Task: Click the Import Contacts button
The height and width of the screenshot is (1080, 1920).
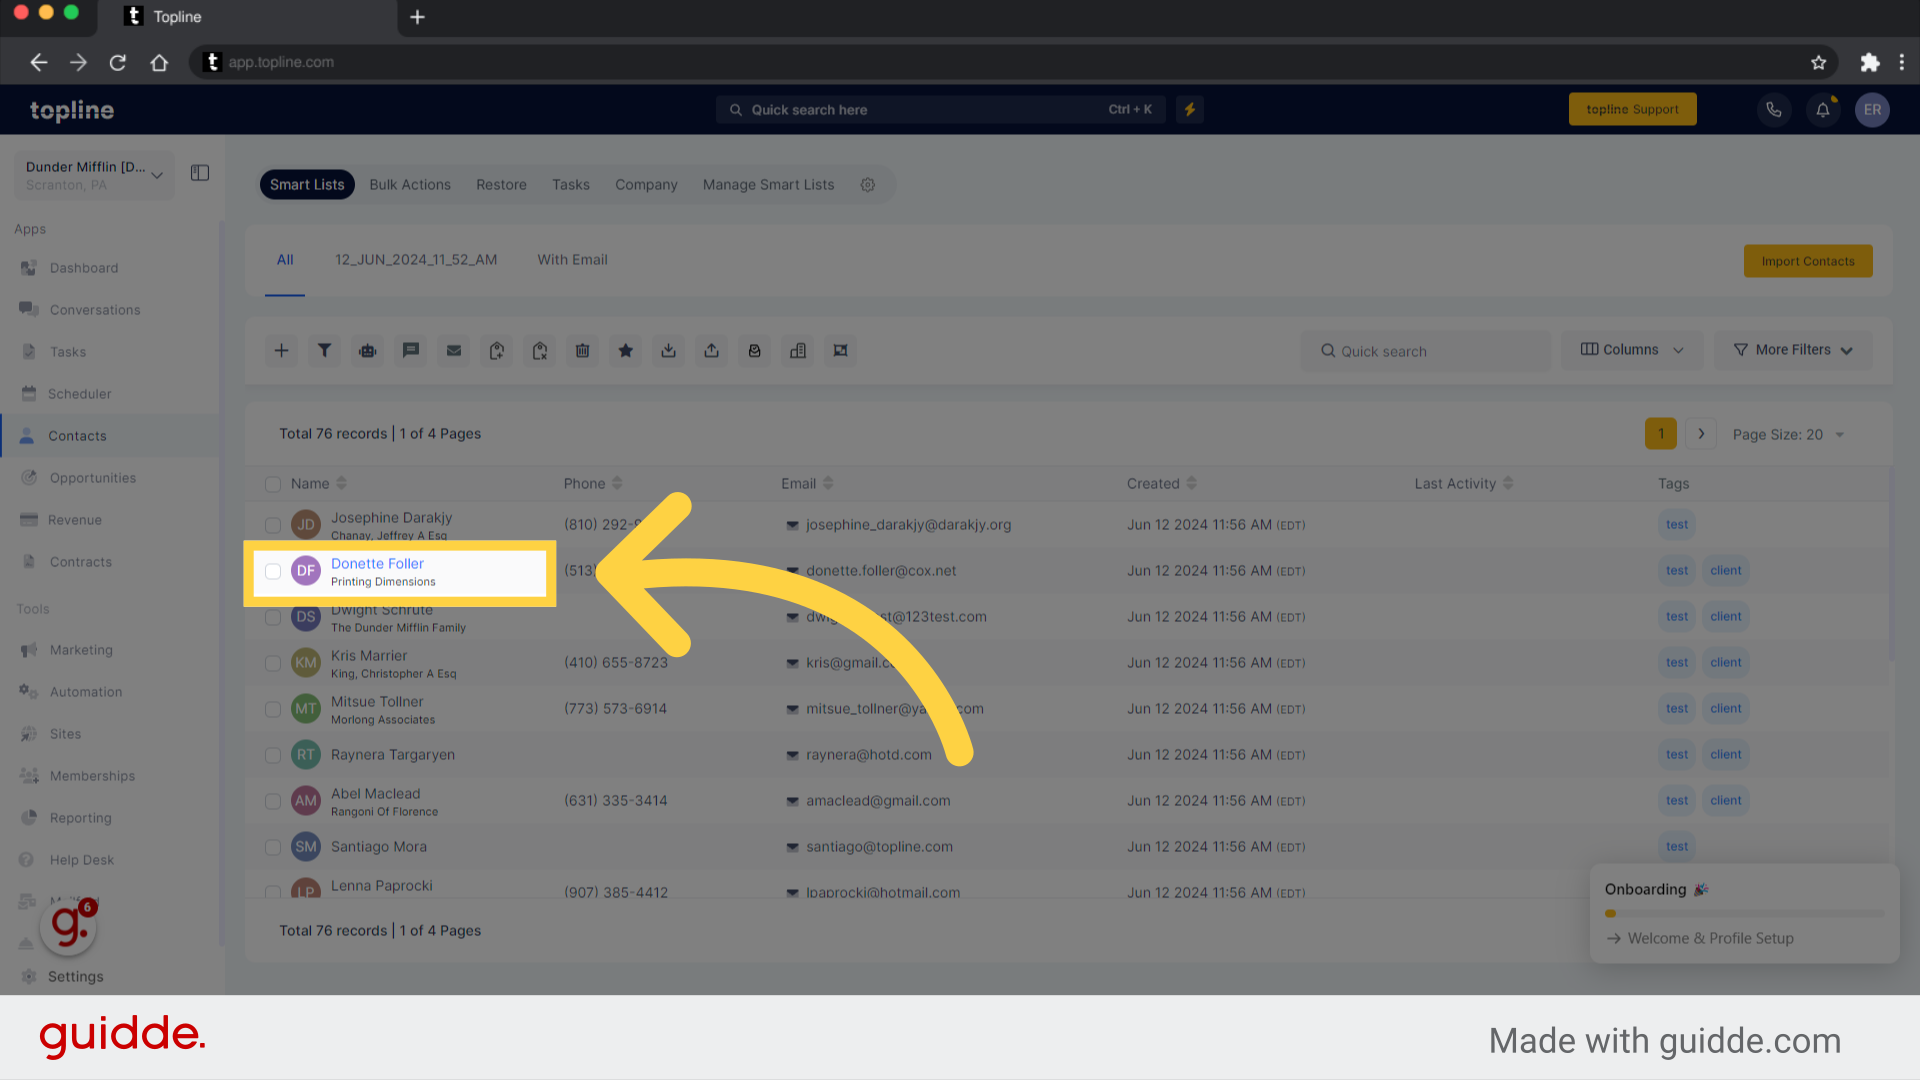Action: click(x=1808, y=261)
